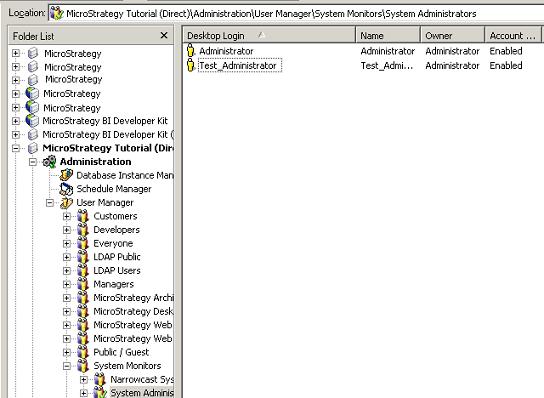Click the Customers group icon
The height and width of the screenshot is (398, 544).
coord(83,216)
